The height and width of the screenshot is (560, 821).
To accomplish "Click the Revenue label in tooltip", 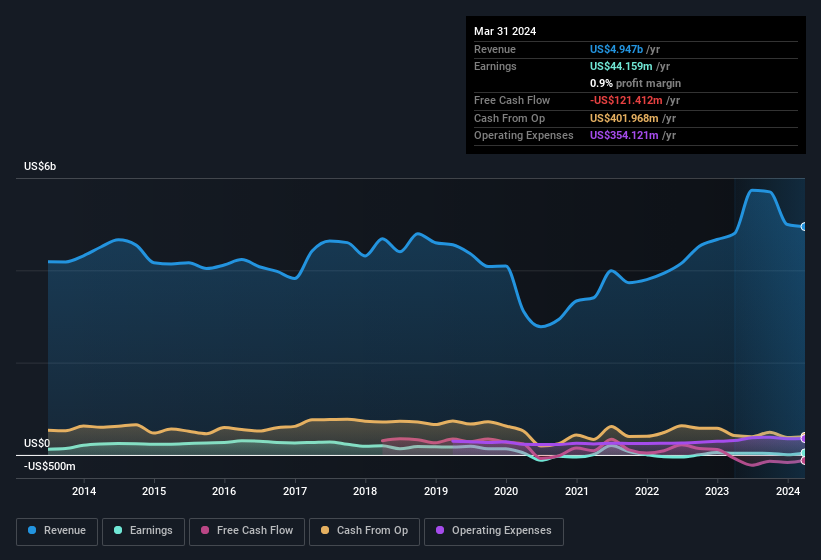I will tap(495, 49).
